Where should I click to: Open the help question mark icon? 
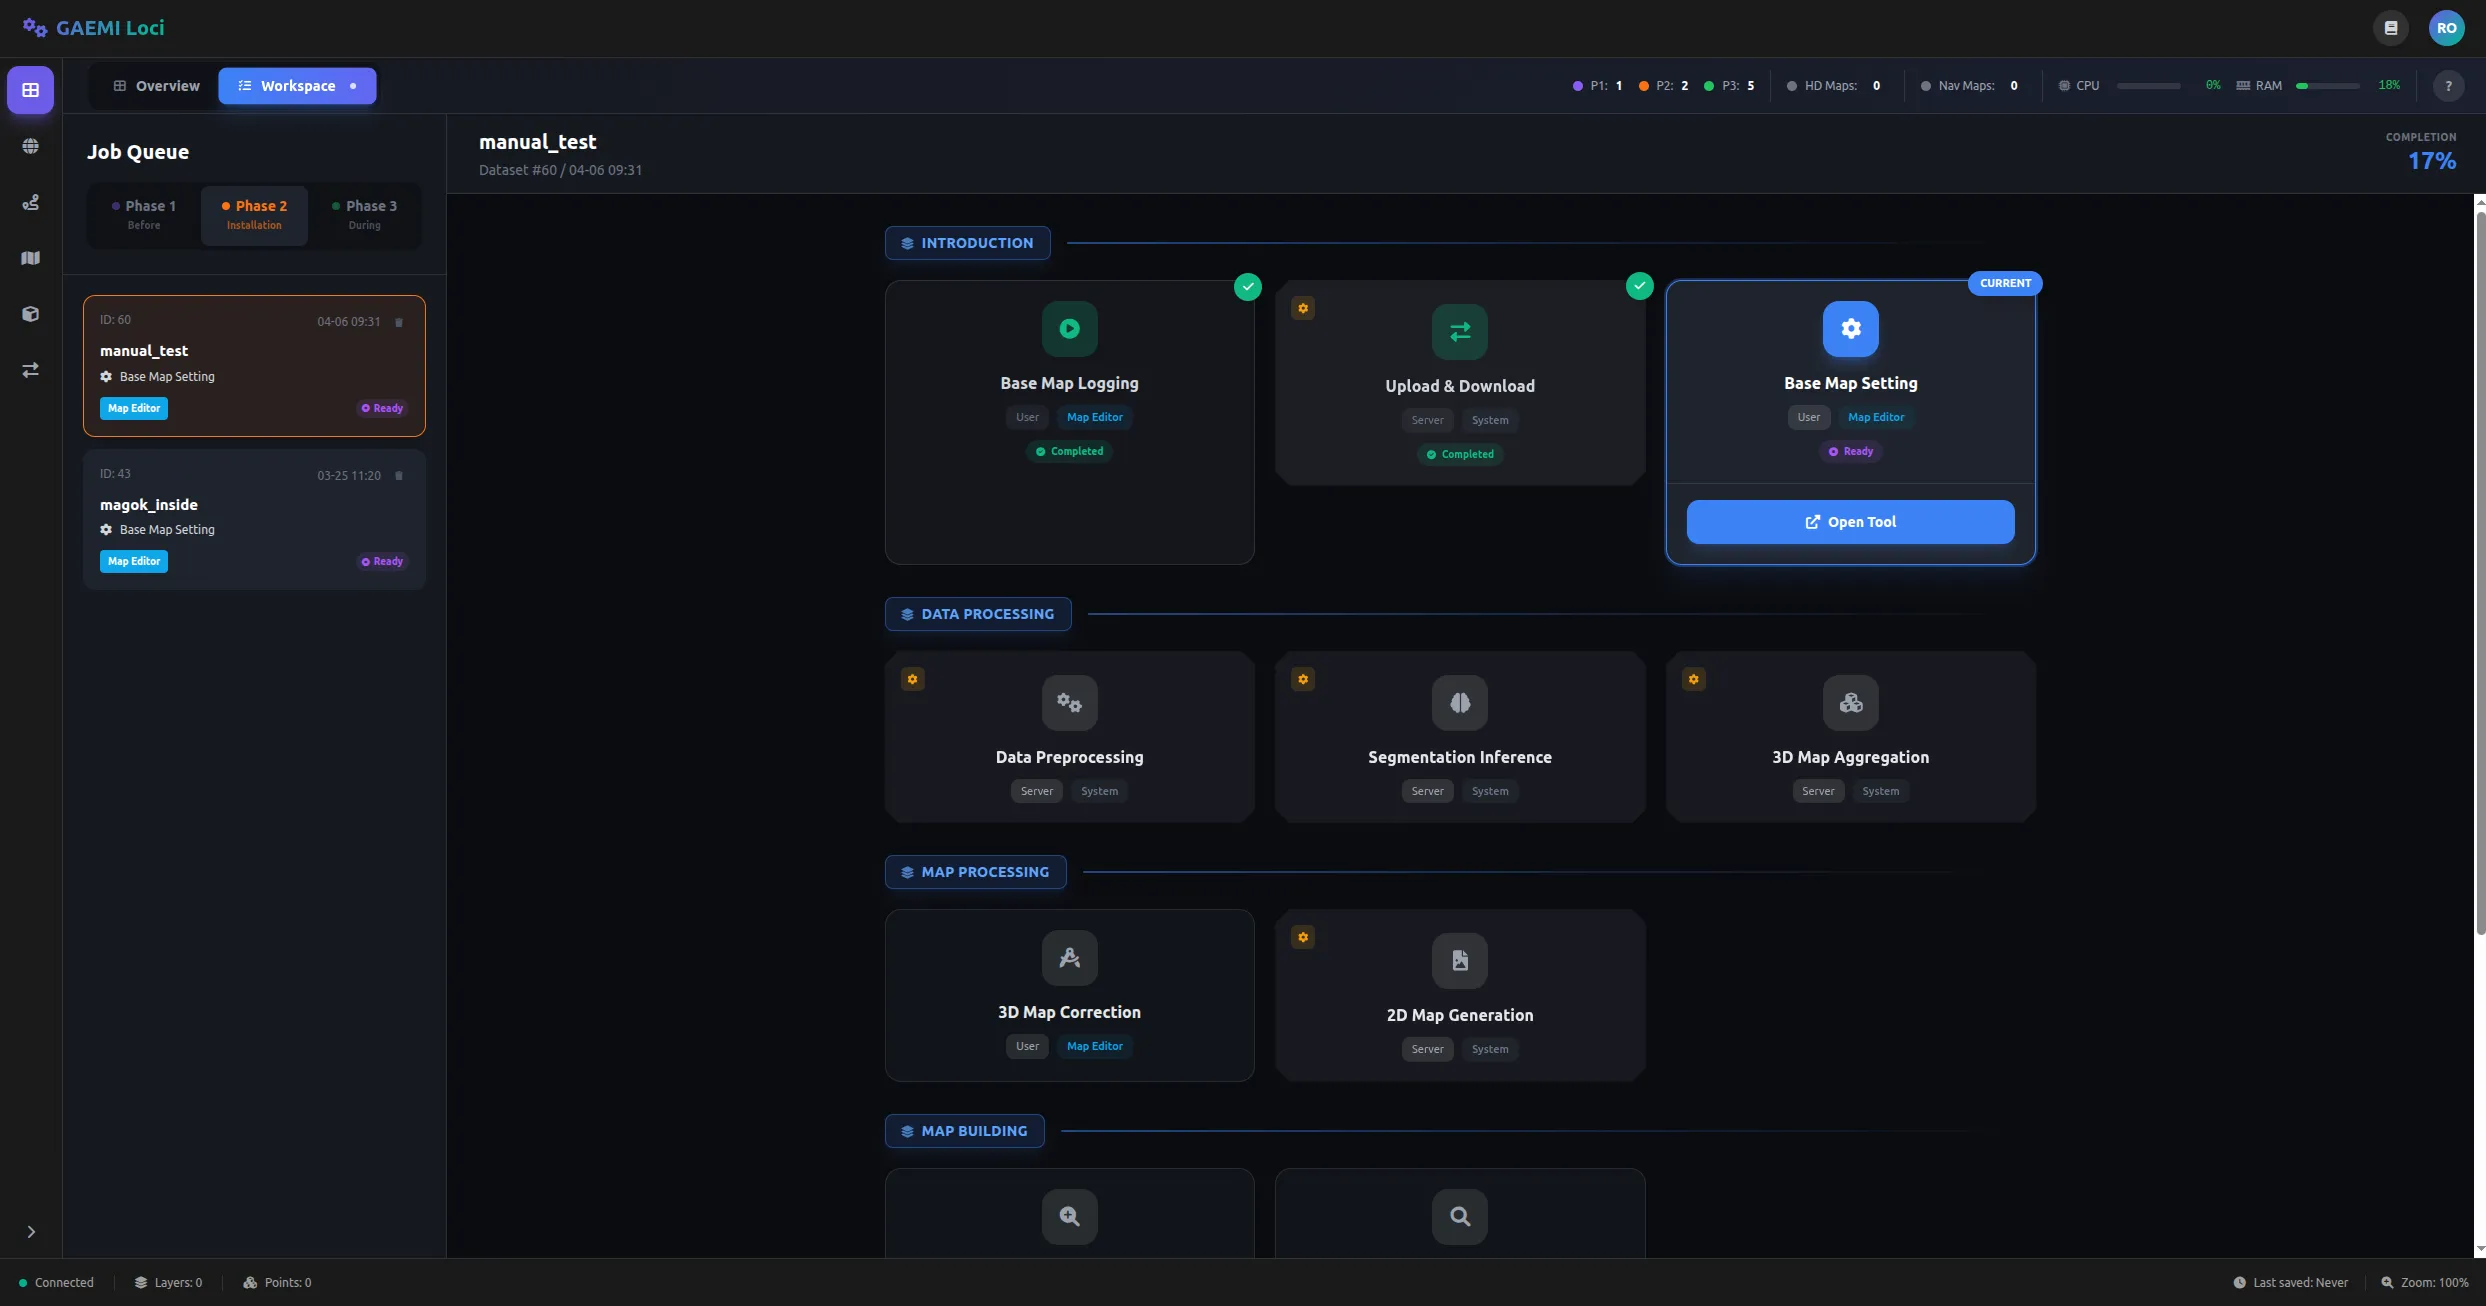point(2448,86)
